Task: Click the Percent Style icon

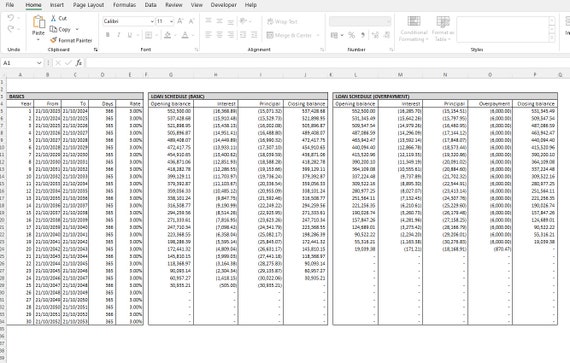Action: [x=352, y=35]
